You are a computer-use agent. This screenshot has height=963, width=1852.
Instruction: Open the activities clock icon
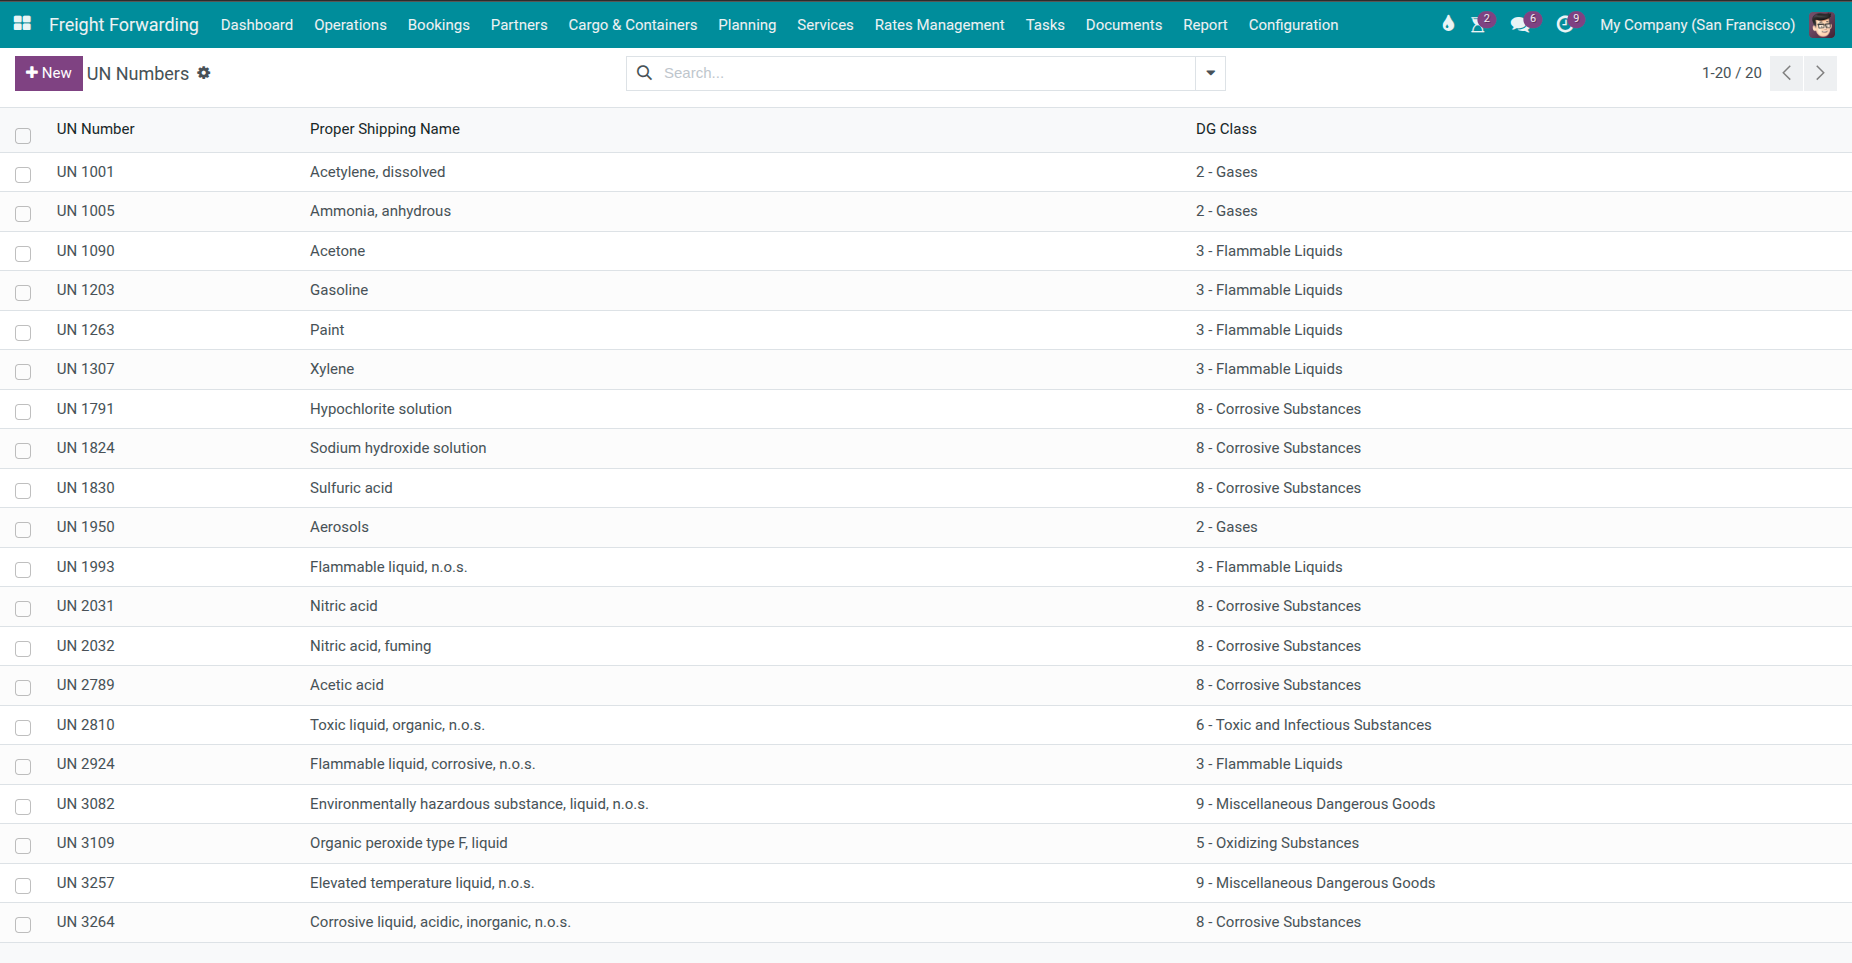coord(1565,25)
